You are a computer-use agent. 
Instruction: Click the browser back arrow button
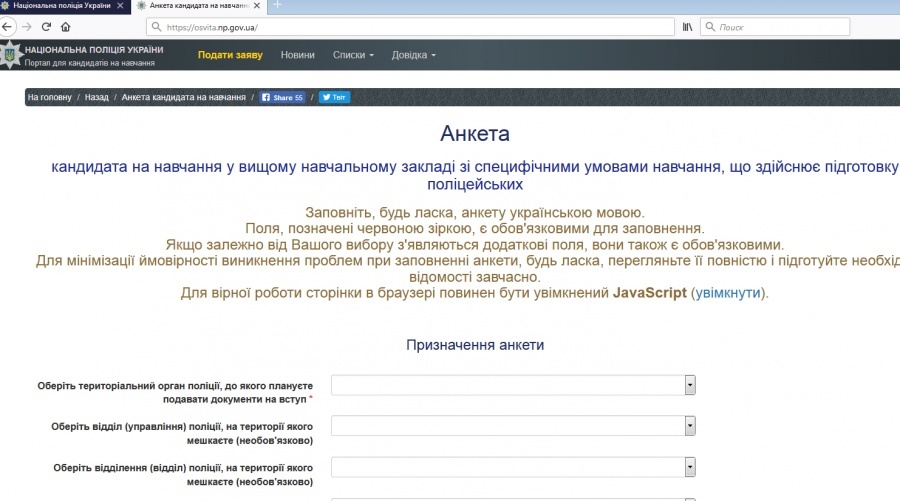click(x=8, y=26)
